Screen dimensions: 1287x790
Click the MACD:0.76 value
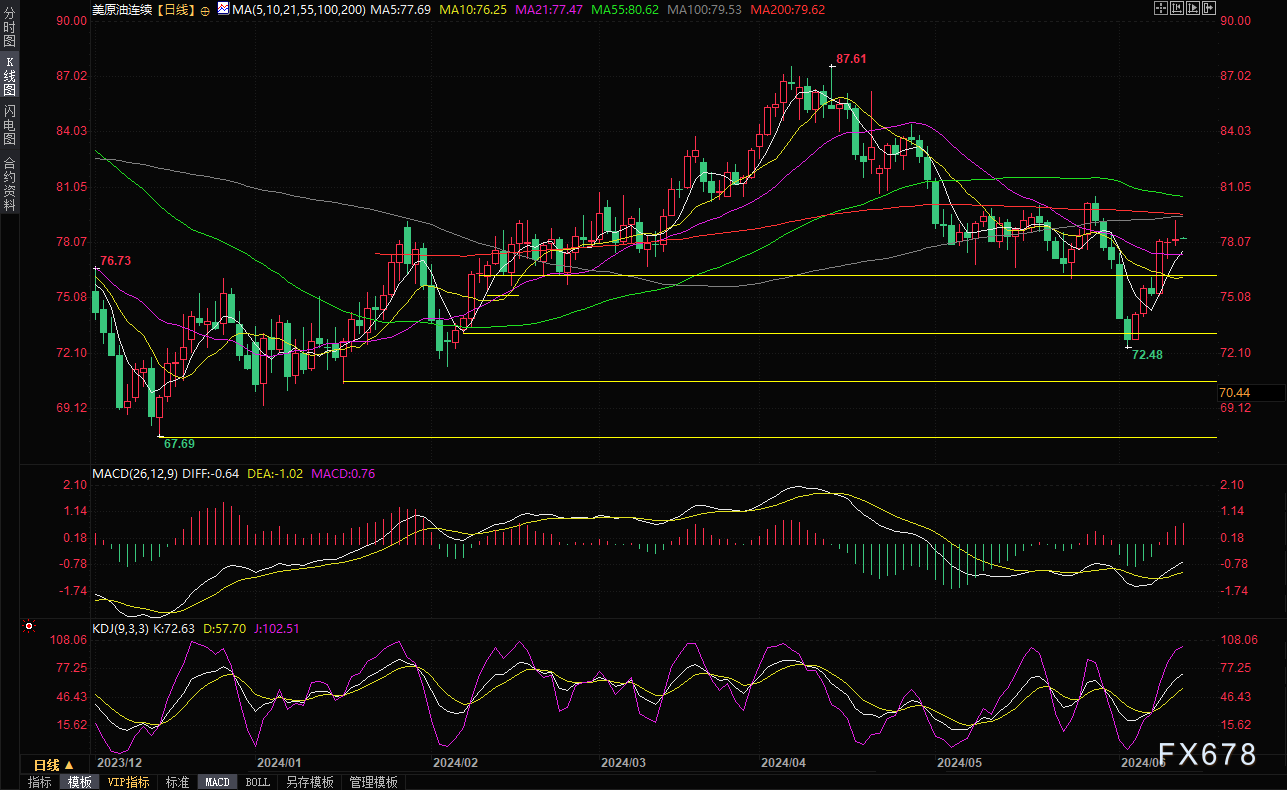click(x=343, y=473)
